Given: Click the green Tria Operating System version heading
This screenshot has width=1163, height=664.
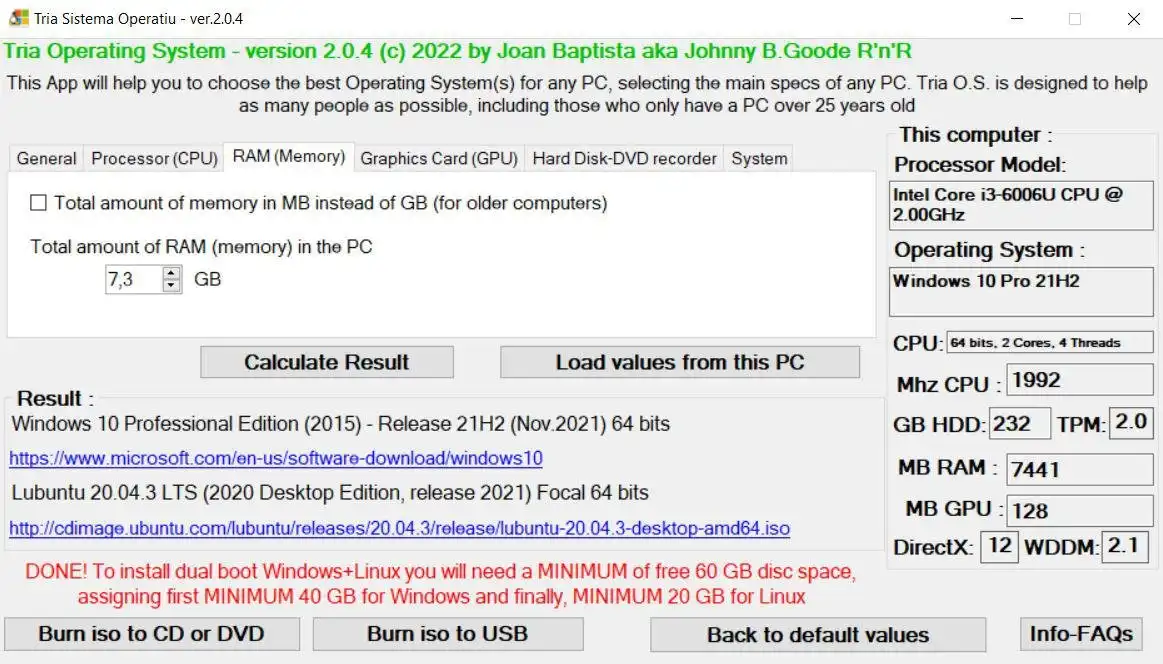Looking at the screenshot, I should click(457, 51).
